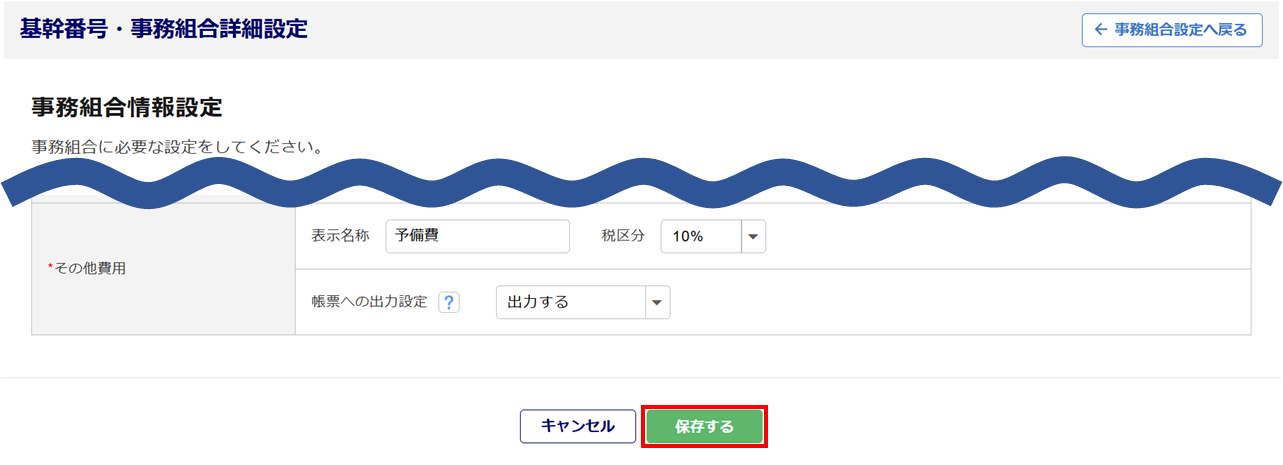
Task: Focus the 表示名称 field containing 予備費
Action: pyautogui.click(x=476, y=237)
